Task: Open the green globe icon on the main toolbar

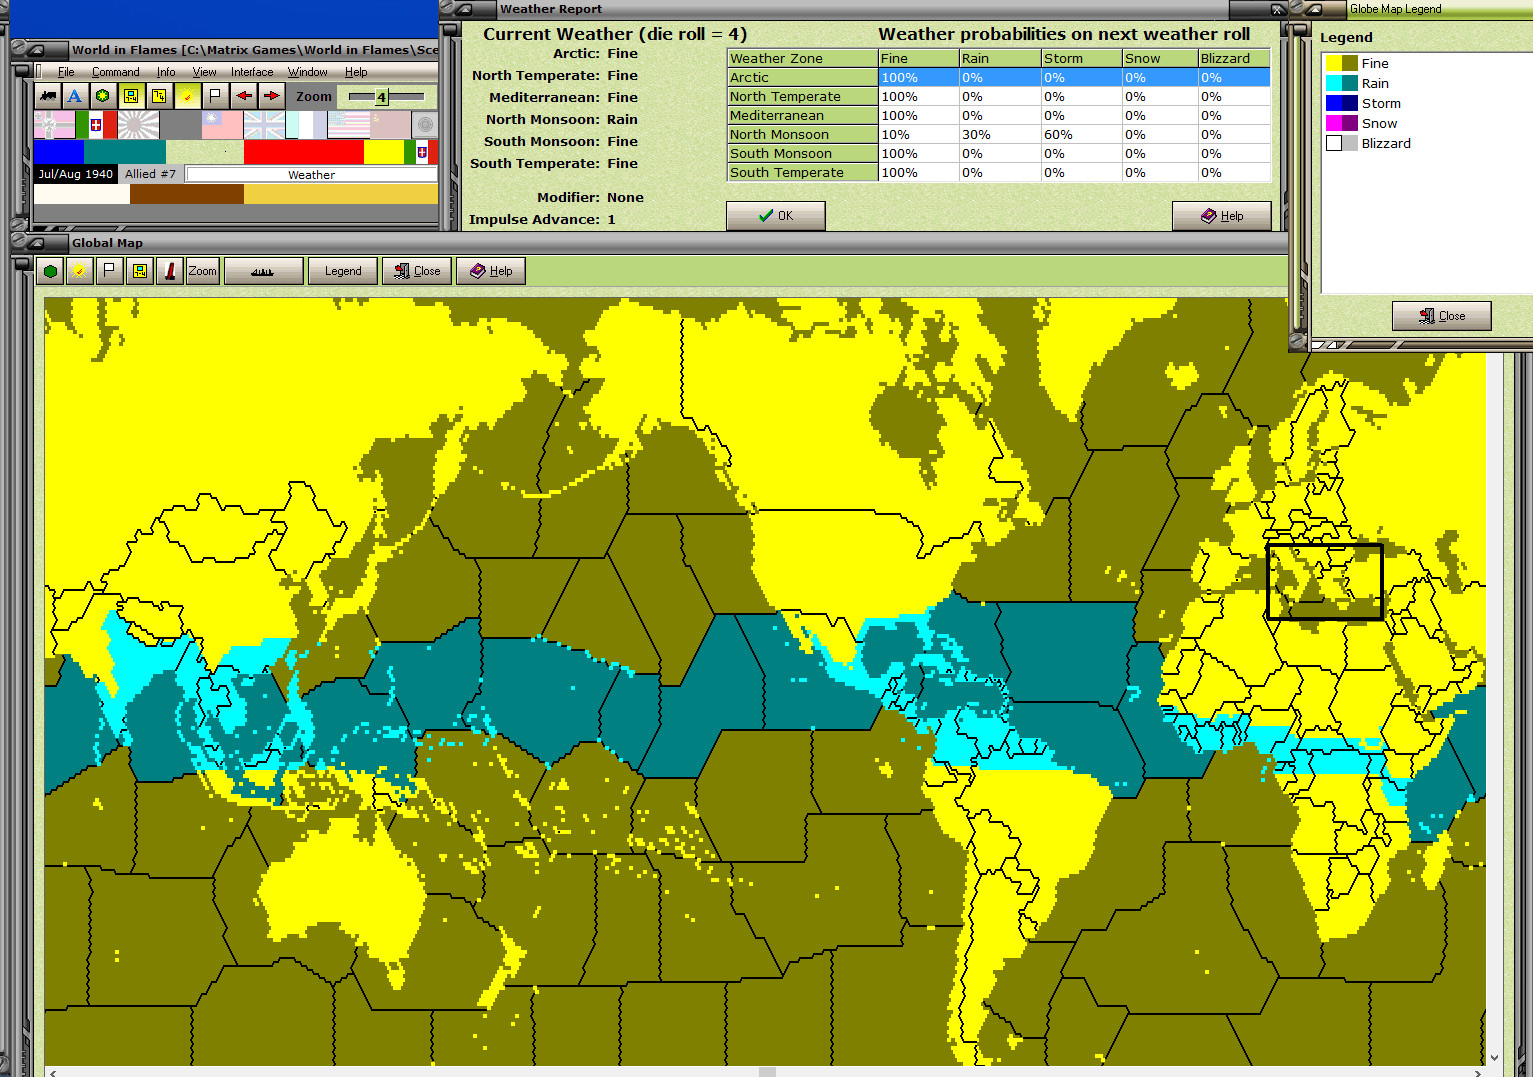Action: point(103,96)
